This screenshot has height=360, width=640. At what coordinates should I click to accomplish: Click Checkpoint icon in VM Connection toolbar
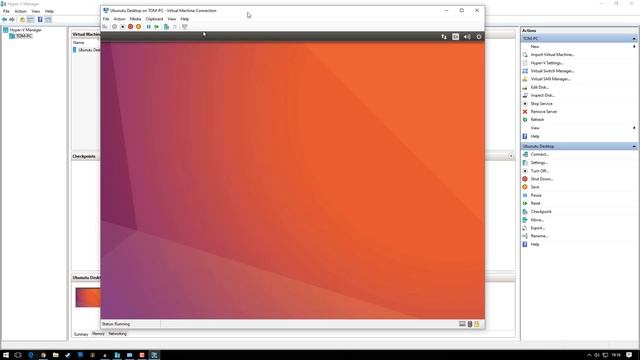(167, 27)
